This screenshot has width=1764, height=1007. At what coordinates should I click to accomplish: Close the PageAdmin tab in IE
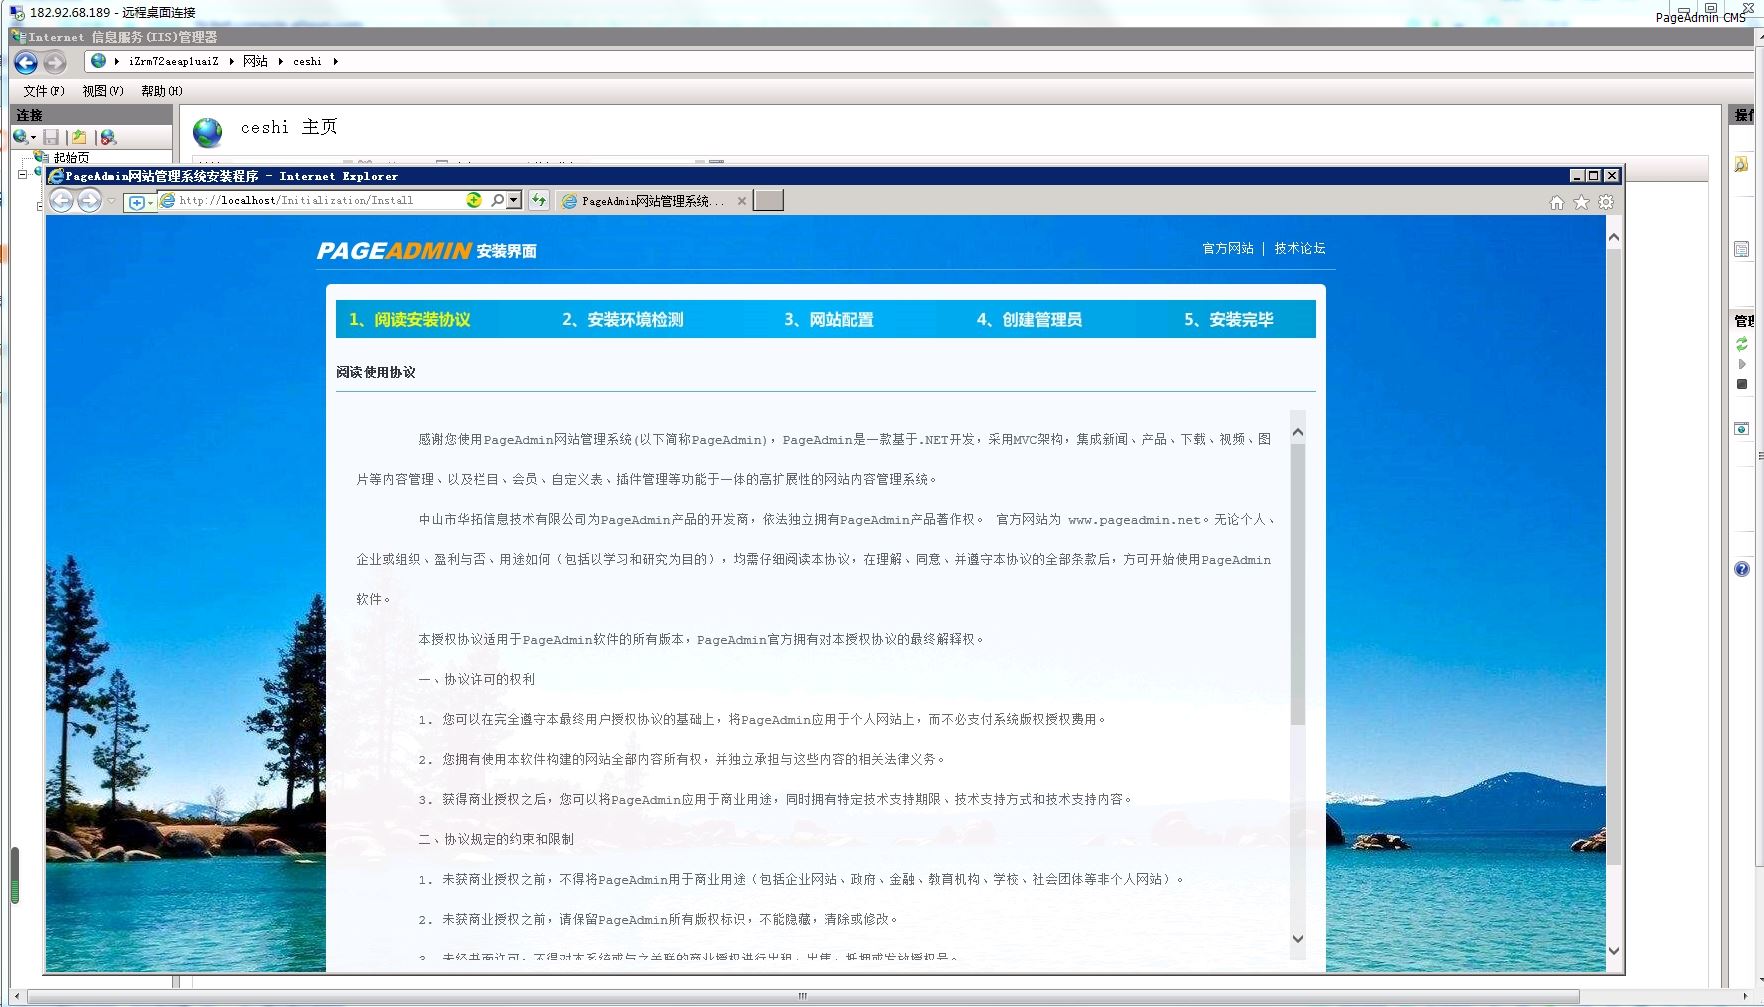(x=741, y=201)
